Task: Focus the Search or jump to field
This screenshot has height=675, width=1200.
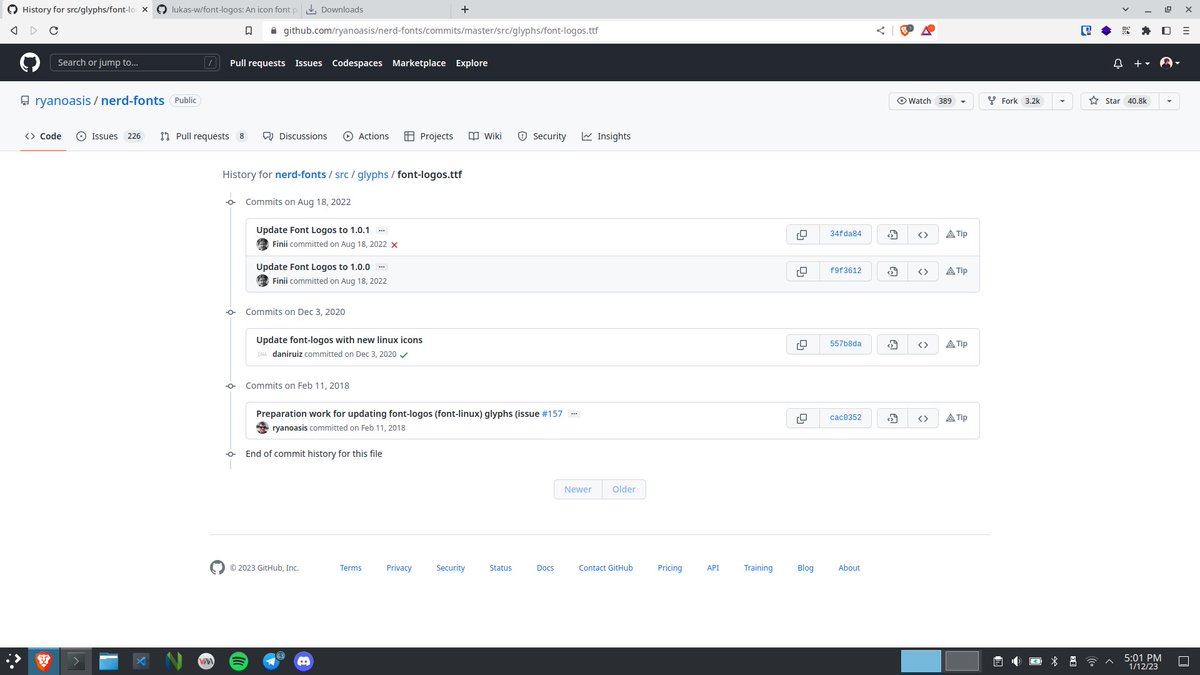Action: pyautogui.click(x=135, y=63)
